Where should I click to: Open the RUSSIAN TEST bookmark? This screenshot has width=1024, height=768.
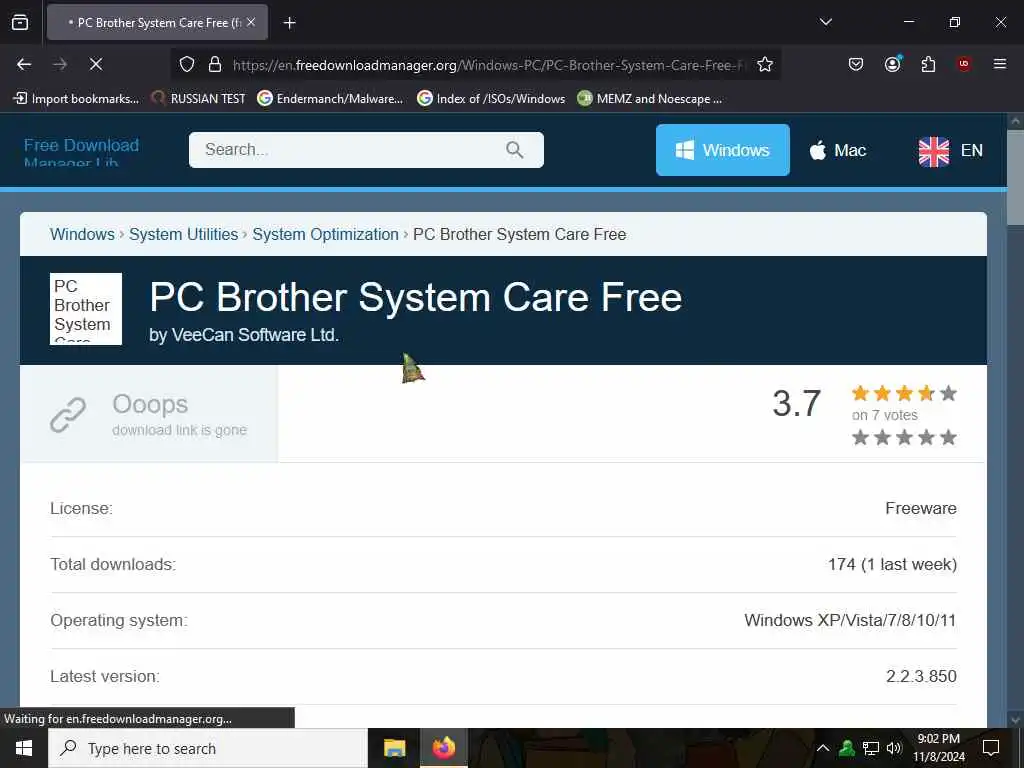pos(199,99)
